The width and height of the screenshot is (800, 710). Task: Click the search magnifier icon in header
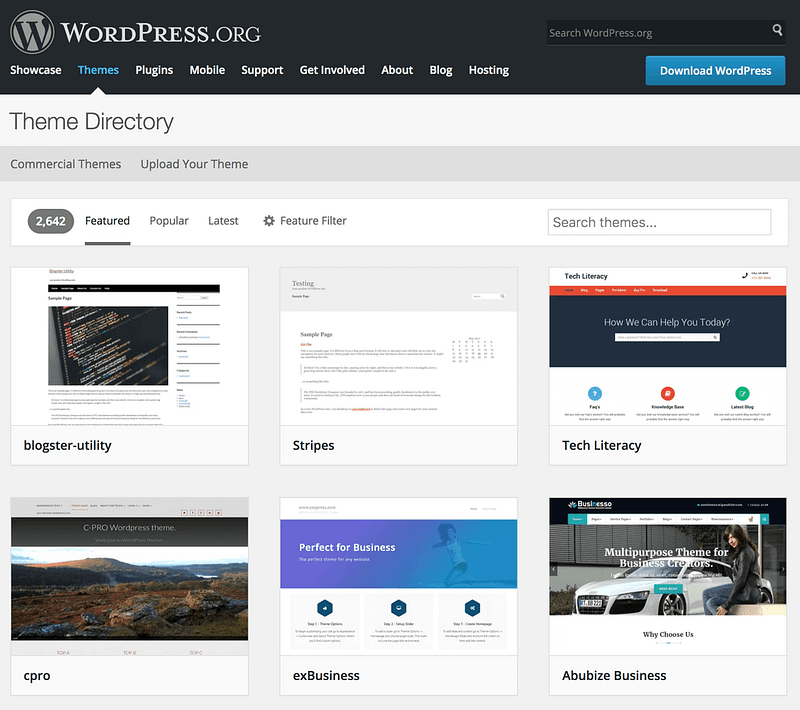click(x=777, y=31)
